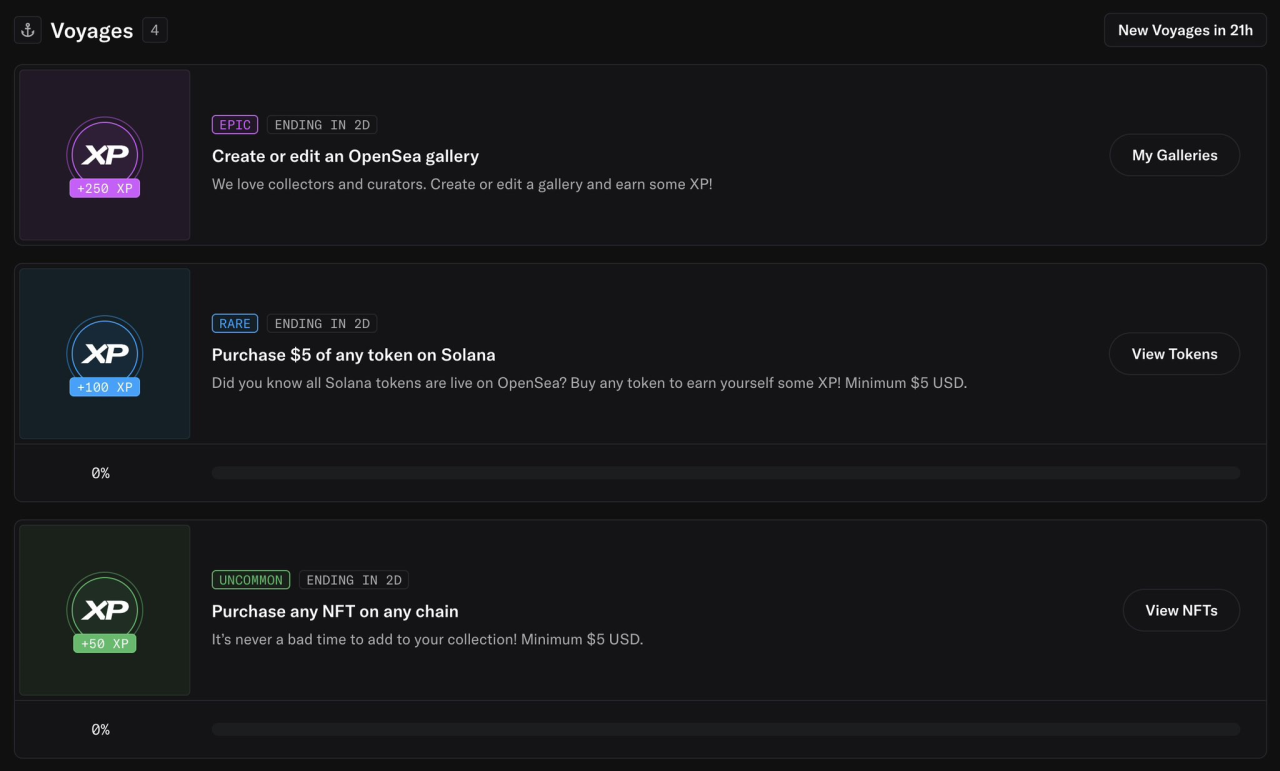This screenshot has height=771, width=1280.
Task: Click the +250 XP reward label
Action: [x=105, y=188]
